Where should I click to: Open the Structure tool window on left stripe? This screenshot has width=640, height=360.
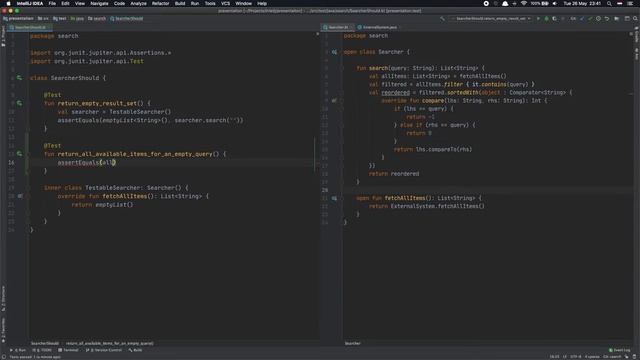[x=3, y=298]
